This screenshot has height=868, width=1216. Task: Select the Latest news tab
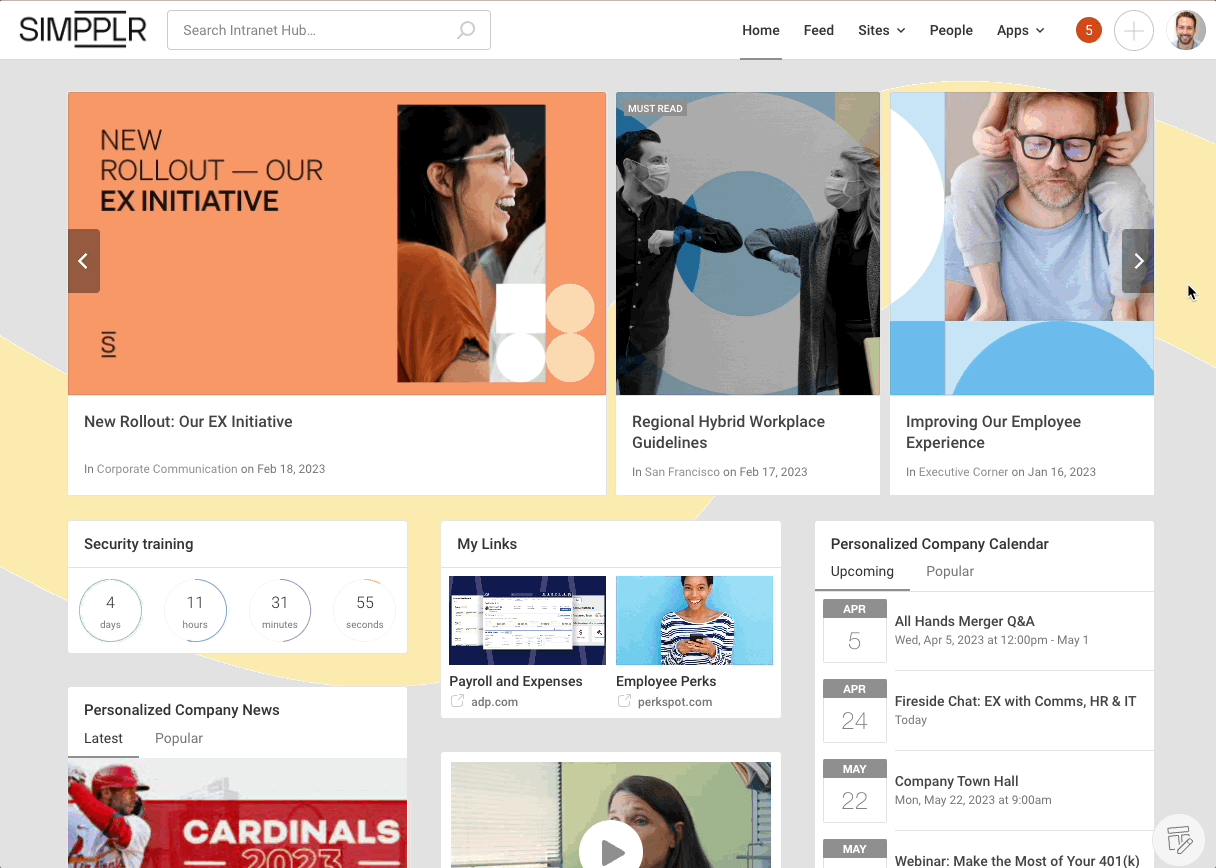click(103, 738)
